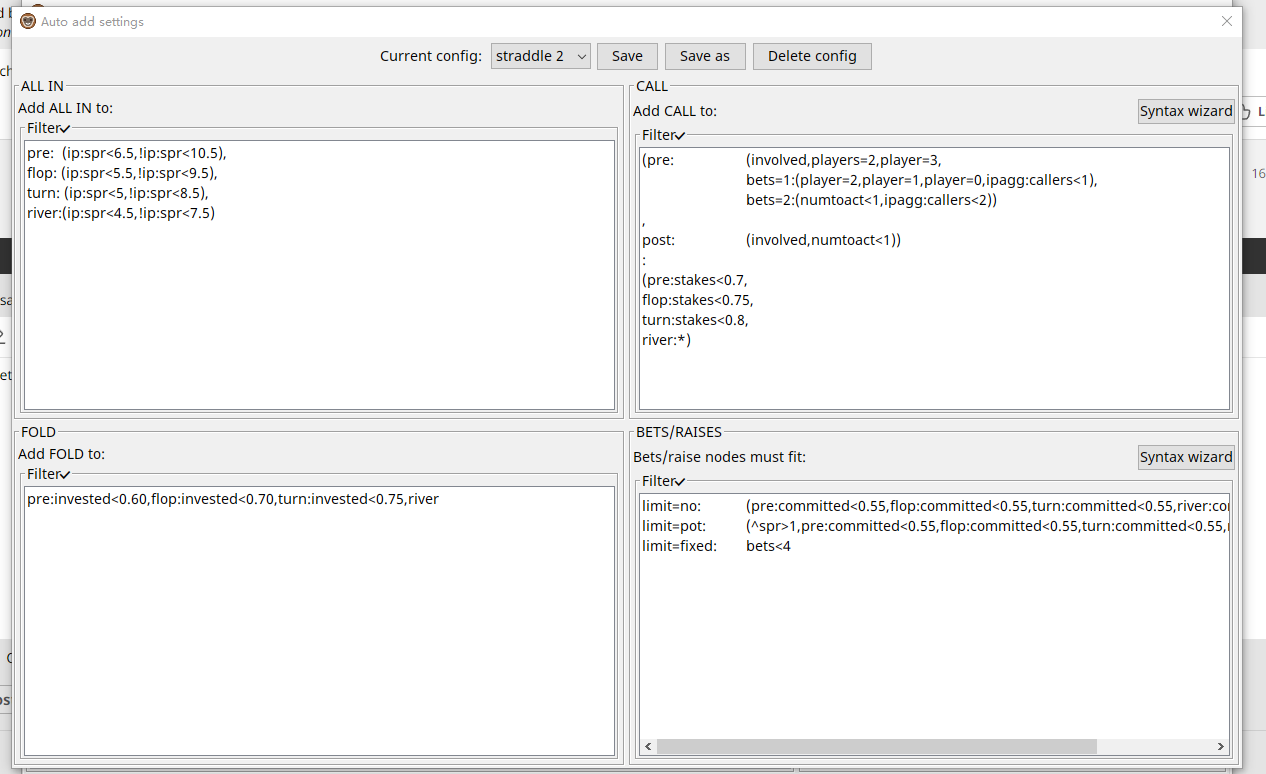Viewport: 1266px width, 774px height.
Task: Click the 'pre:invested<0.60...' line in FOLD filter
Action: point(233,499)
